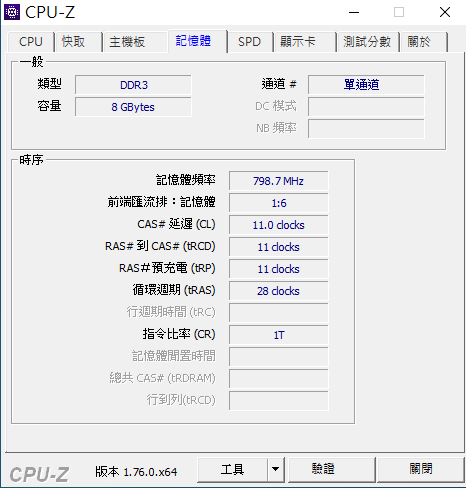The width and height of the screenshot is (466, 488).
Task: Click the CAS# 延遲 (CL) label
Action: 176,224
